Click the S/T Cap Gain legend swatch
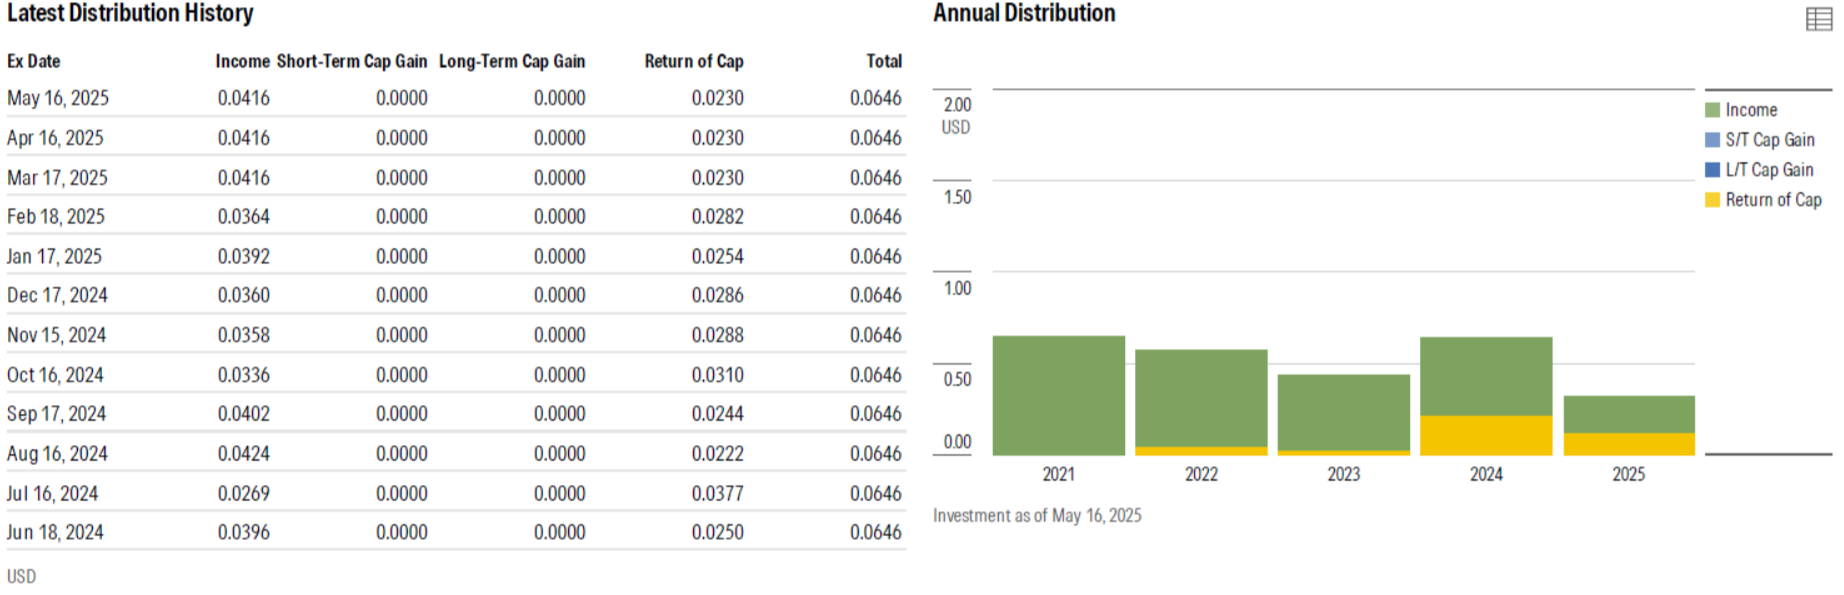 [1713, 140]
